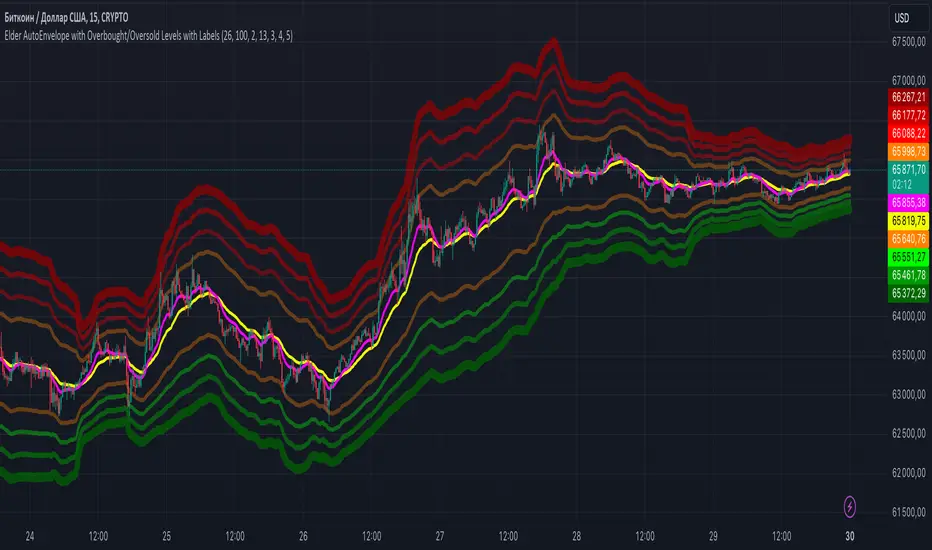Select the 66 088,22 bright red label
932x550 pixels.
[909, 133]
